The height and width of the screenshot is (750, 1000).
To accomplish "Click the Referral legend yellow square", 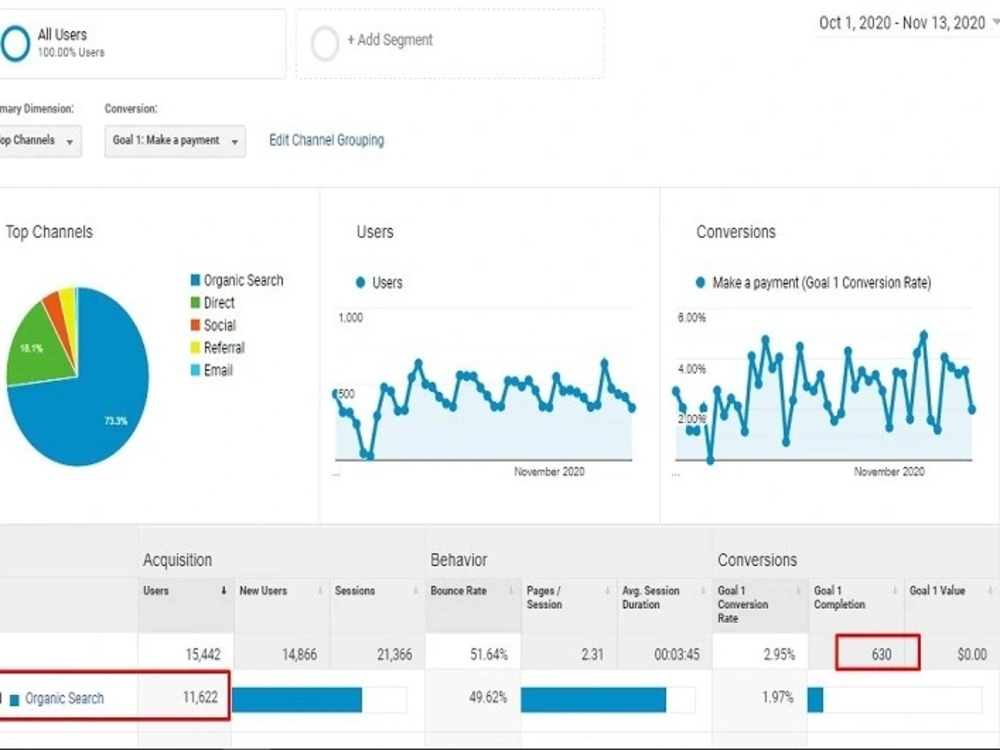I will (196, 348).
